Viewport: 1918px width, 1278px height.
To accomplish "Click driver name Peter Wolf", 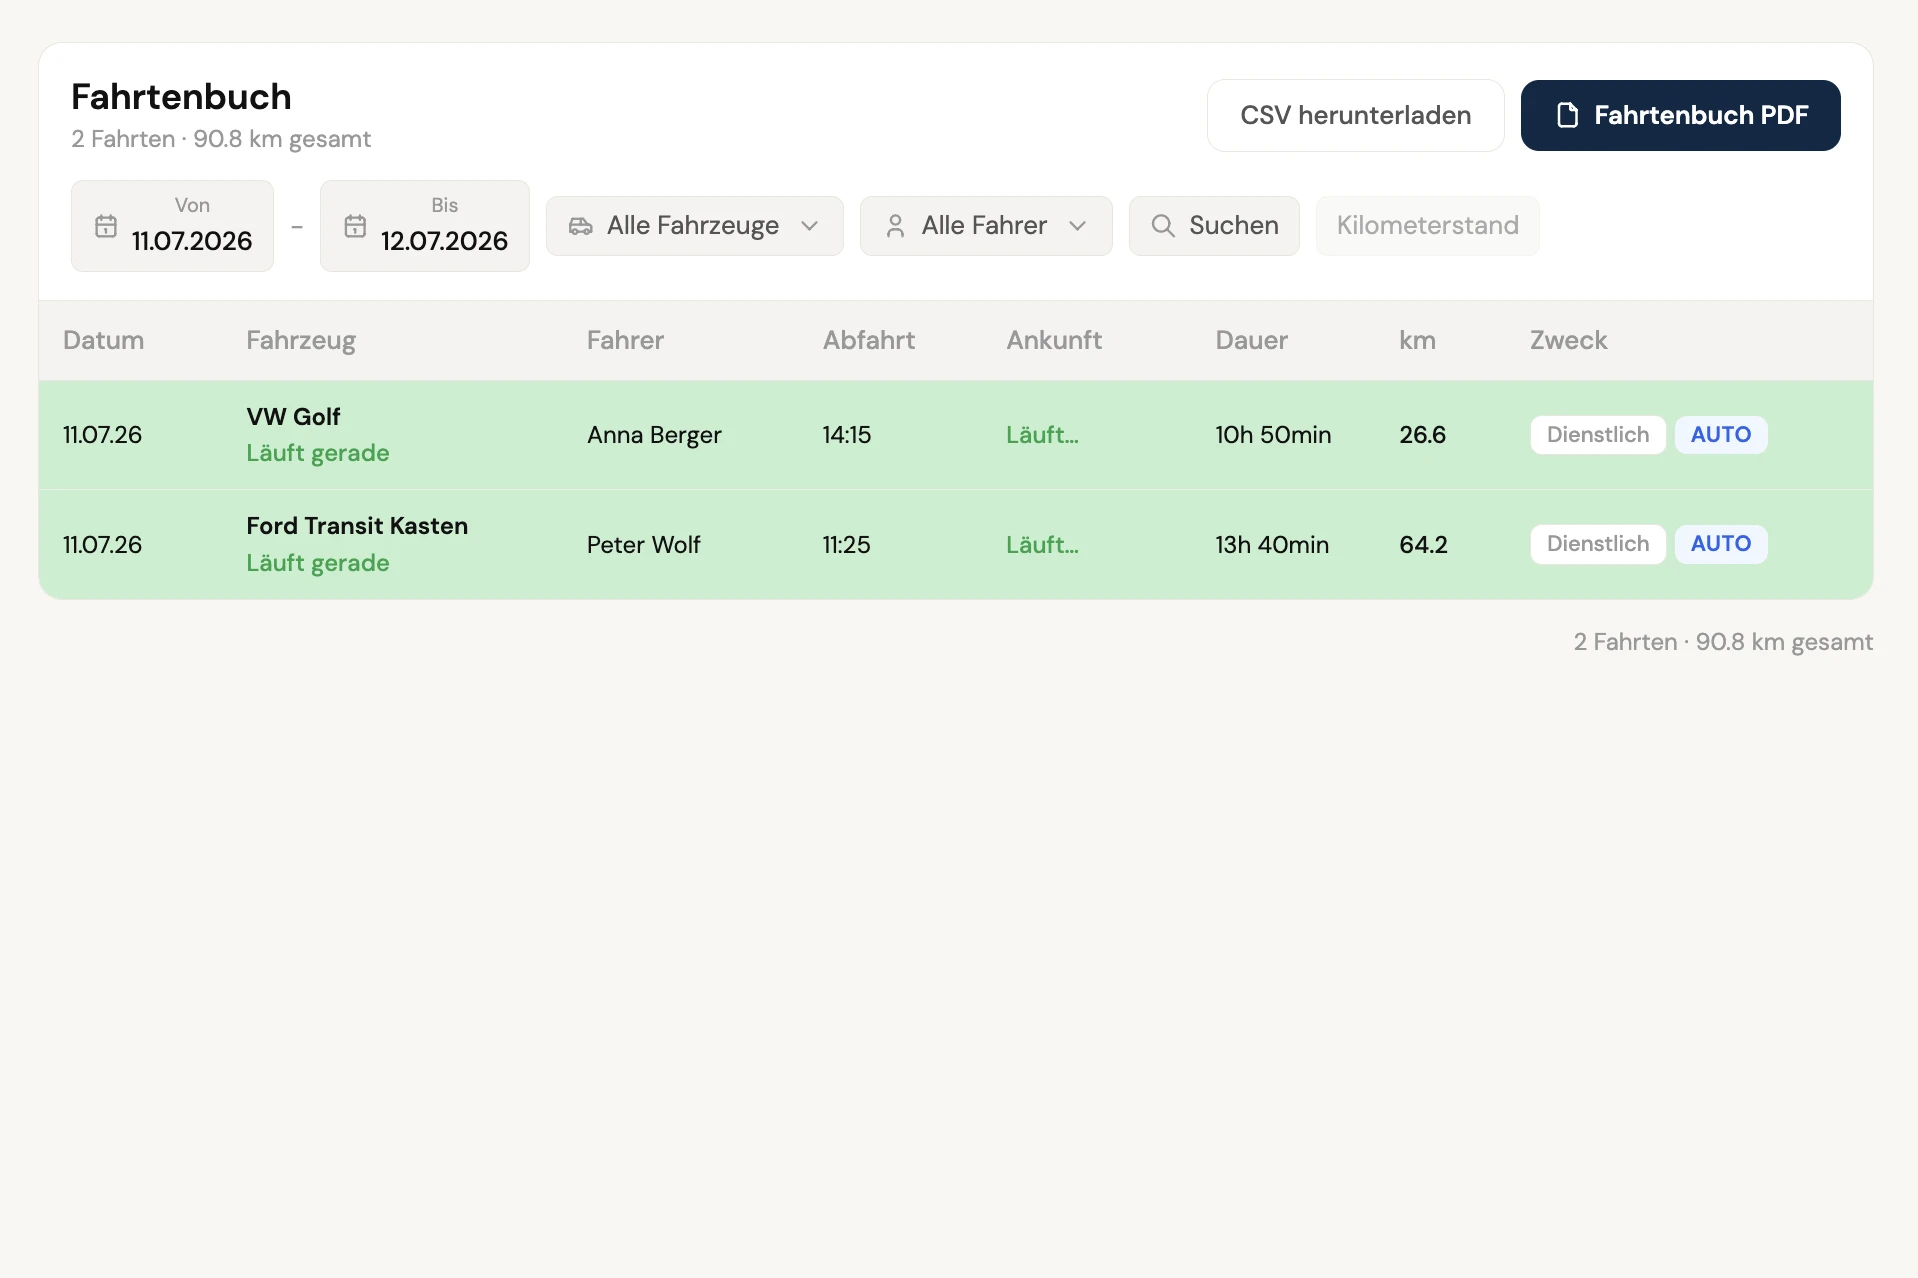I will [x=643, y=545].
